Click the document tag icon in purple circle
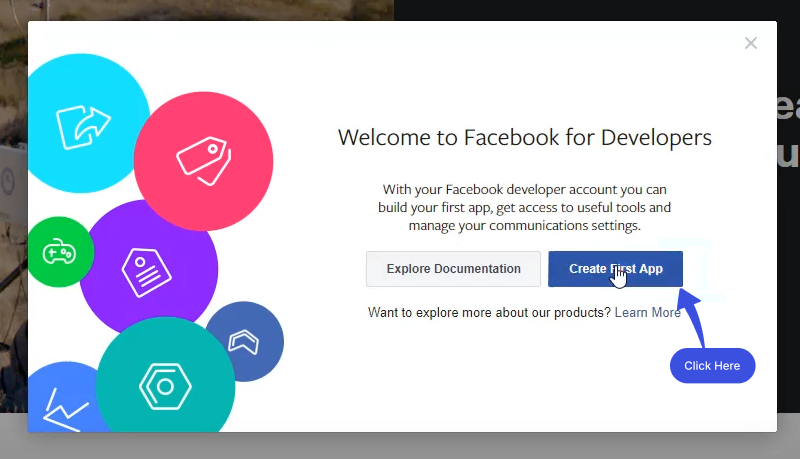Viewport: 800px width, 459px height. click(146, 272)
